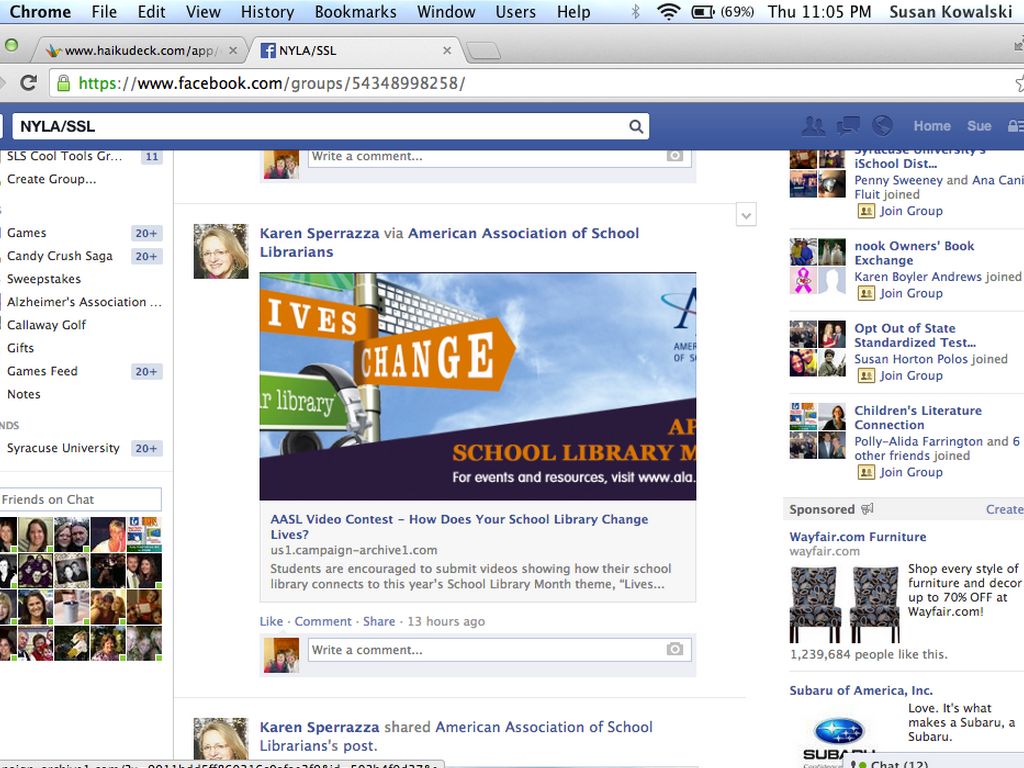Viewport: 1024px width, 768px height.
Task: Switch to the haikudeck.com tab
Action: pos(140,50)
